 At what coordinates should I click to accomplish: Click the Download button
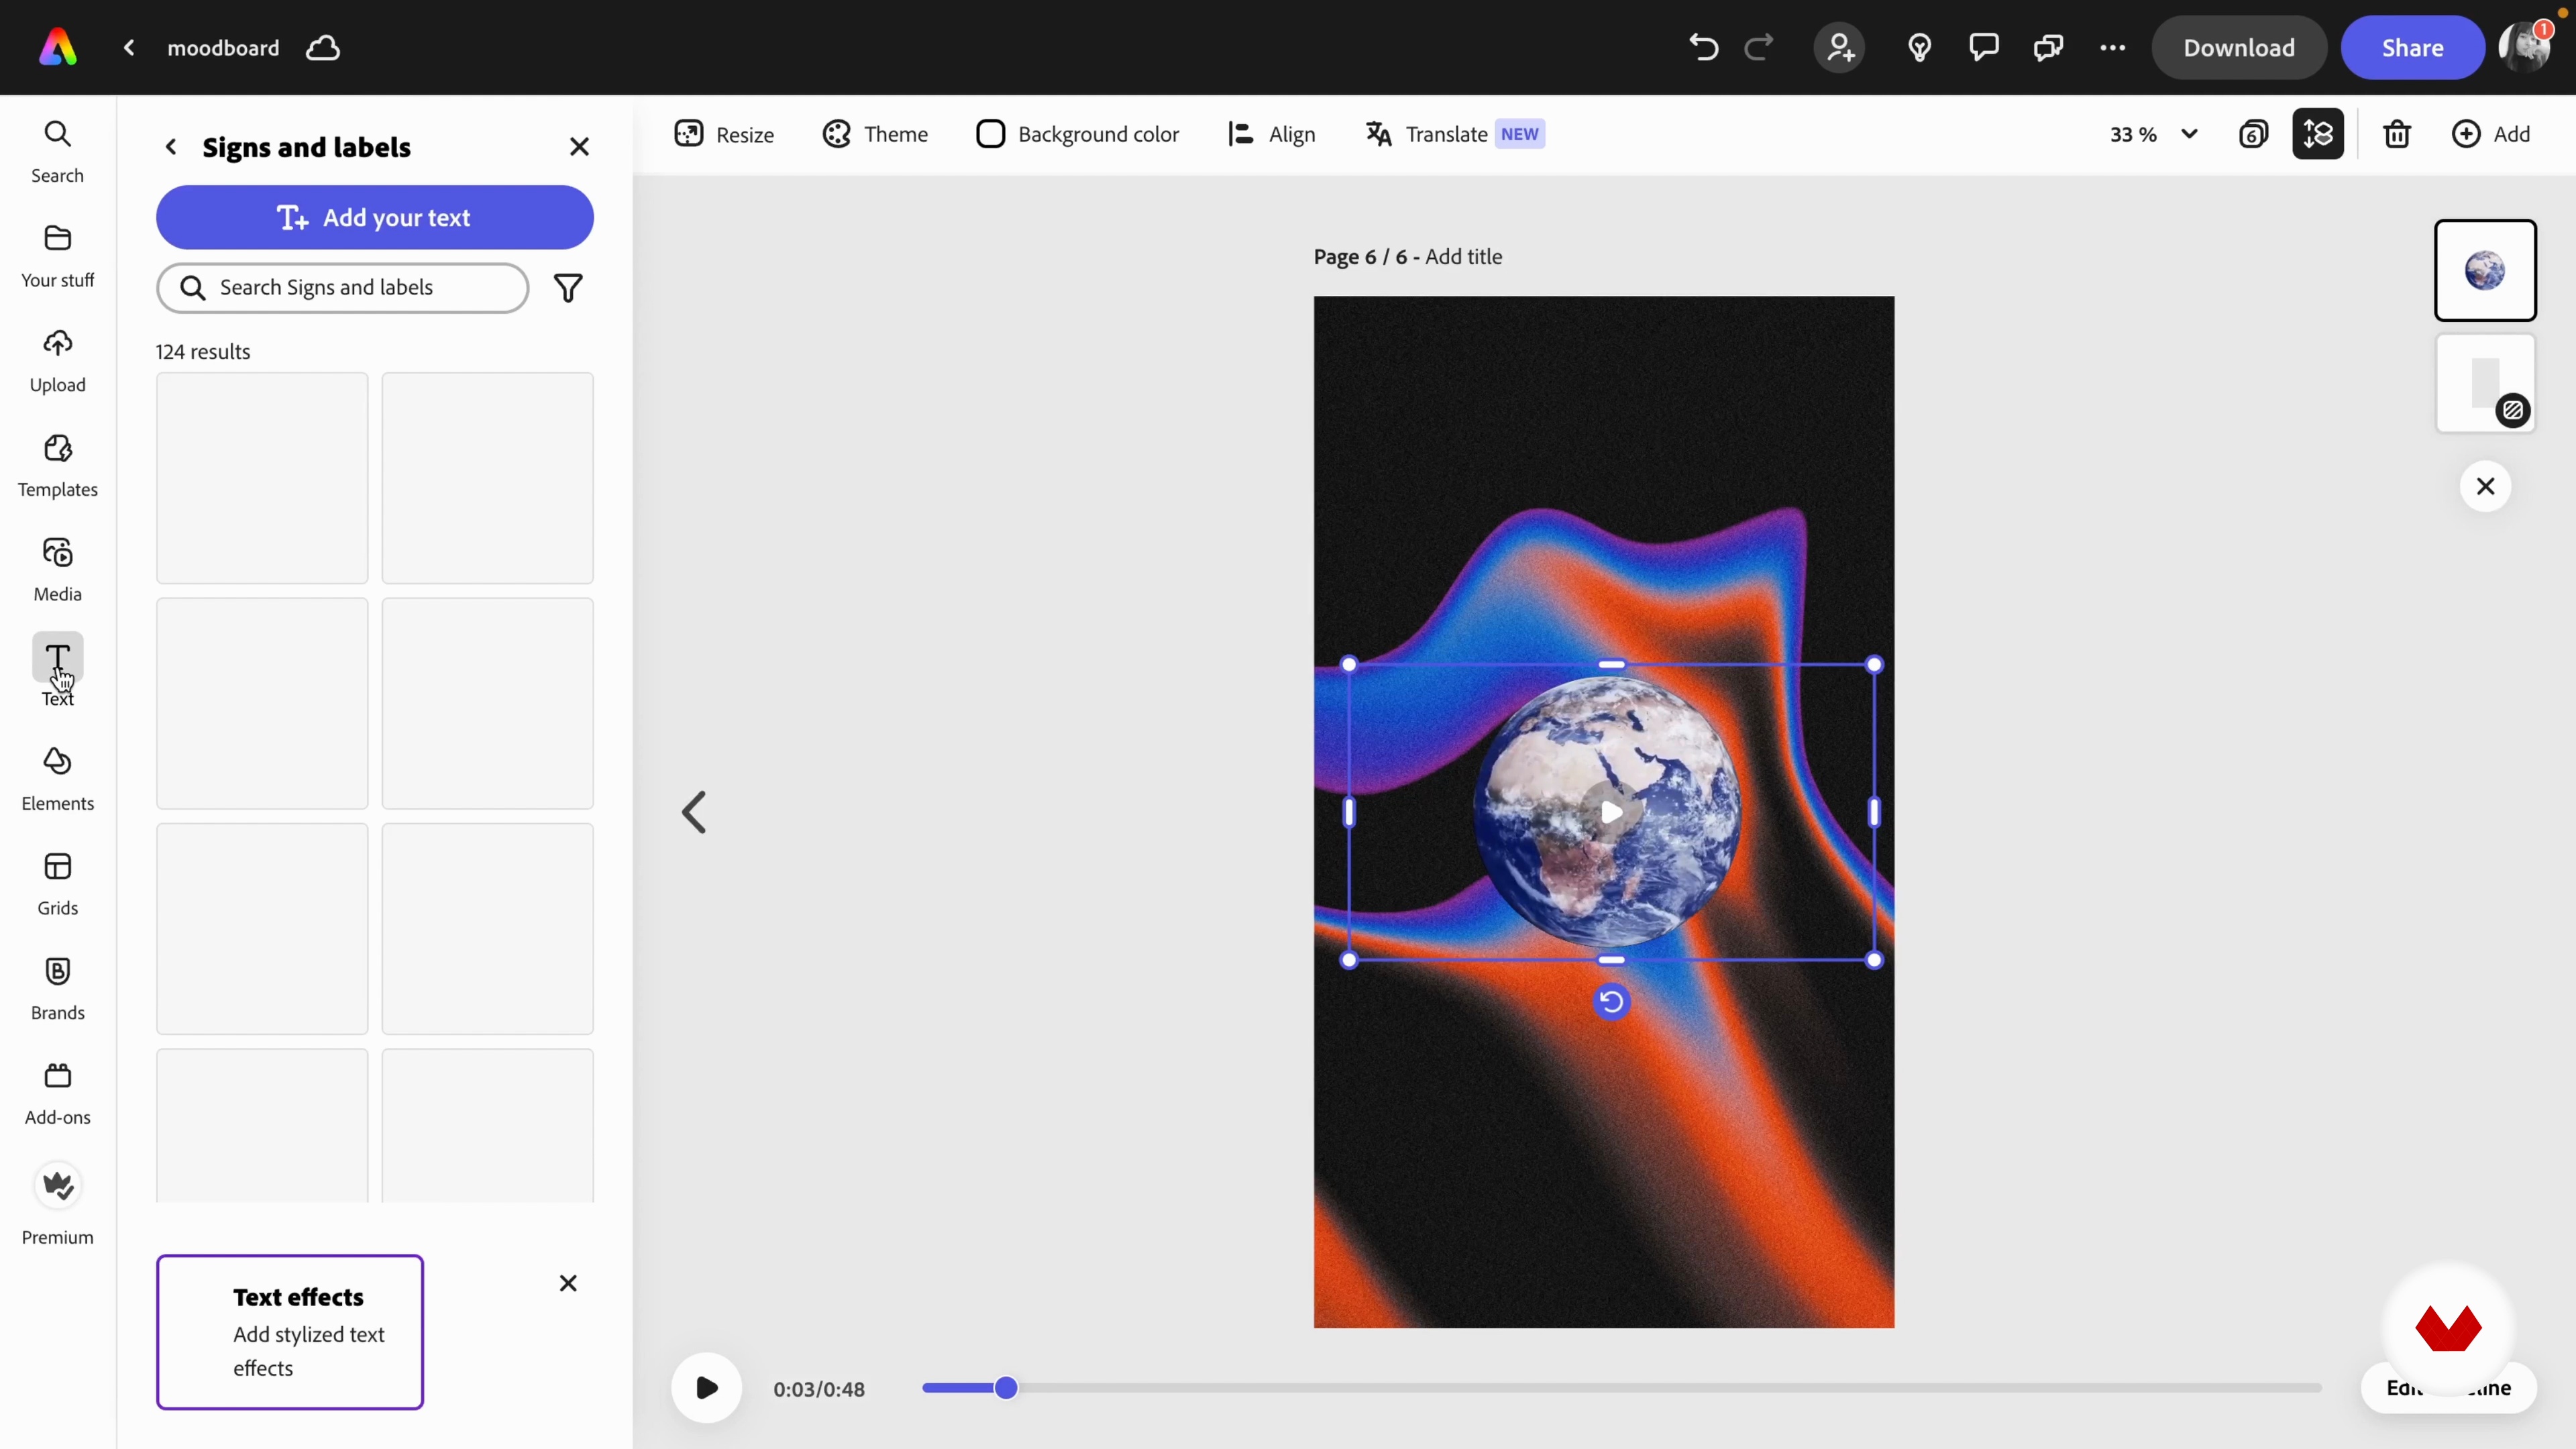[2238, 47]
